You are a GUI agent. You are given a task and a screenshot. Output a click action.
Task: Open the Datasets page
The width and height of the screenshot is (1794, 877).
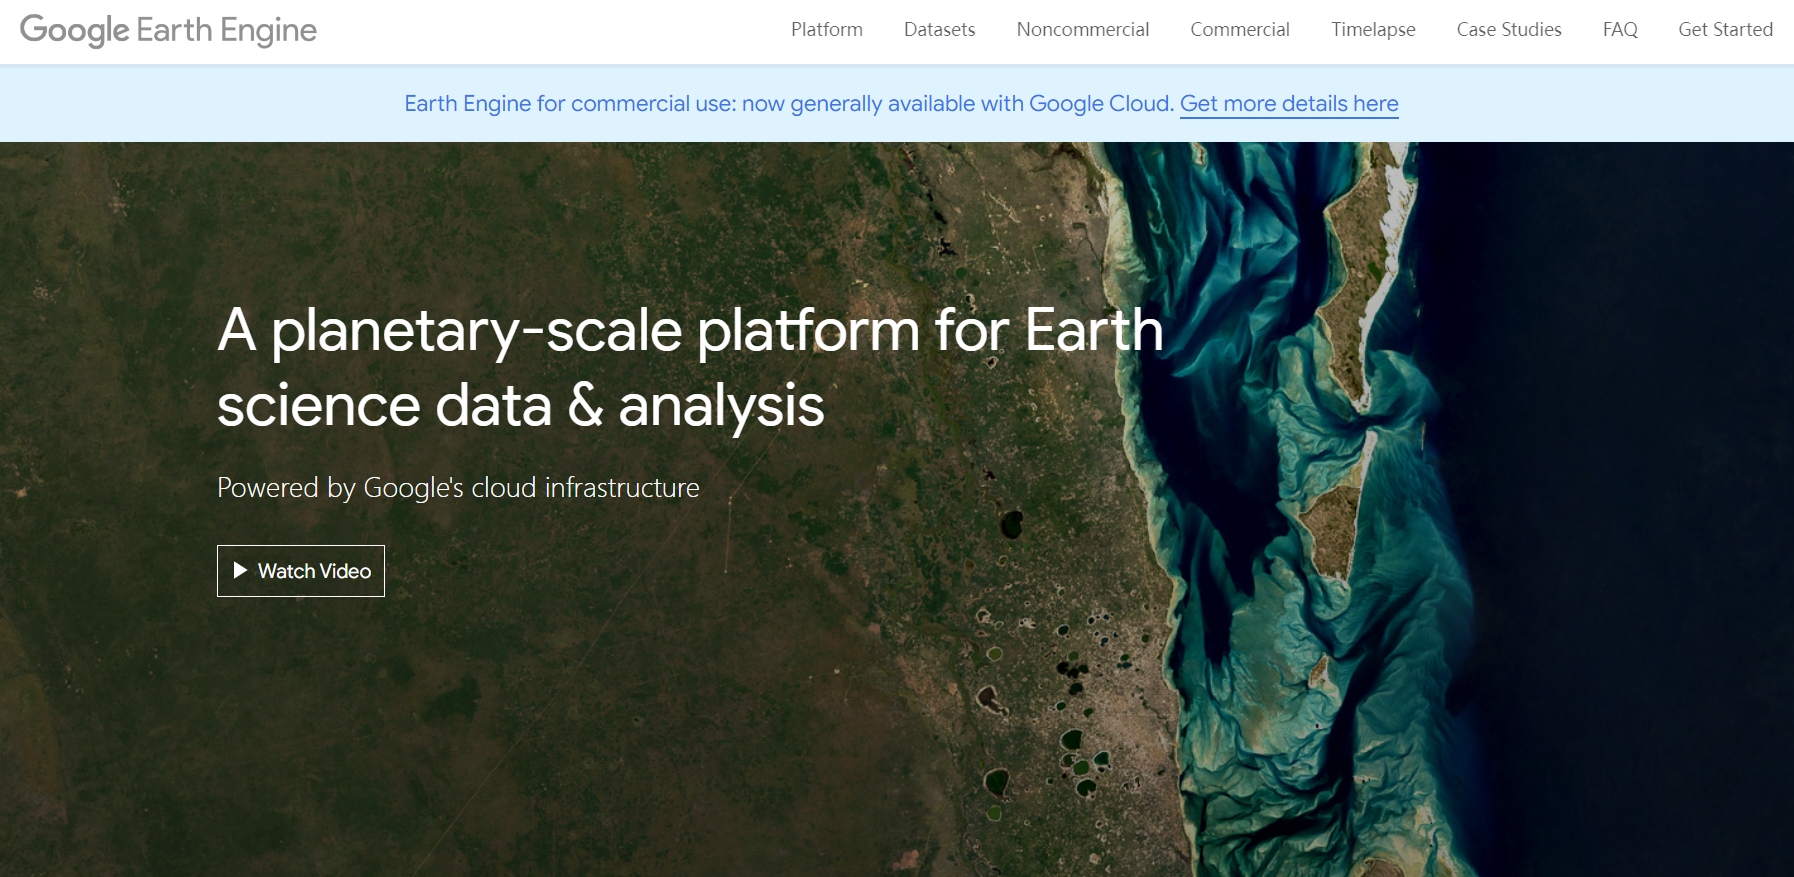tap(939, 30)
